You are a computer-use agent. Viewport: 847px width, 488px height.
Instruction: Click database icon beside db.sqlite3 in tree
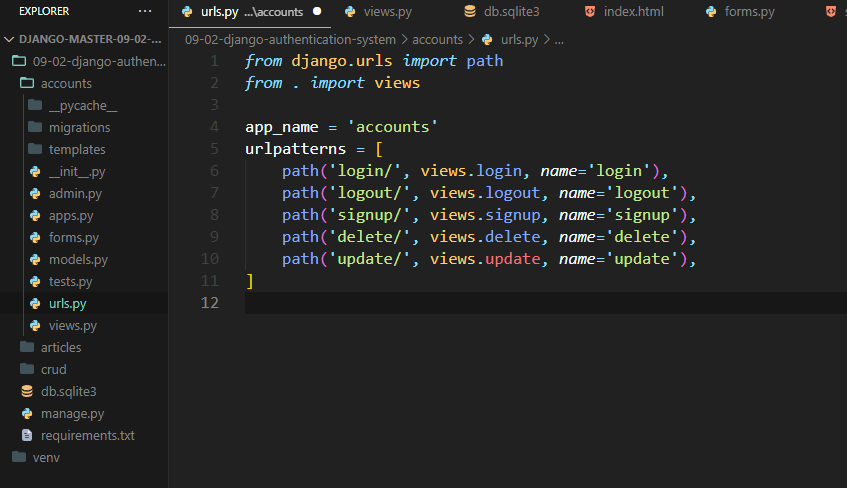tap(27, 391)
